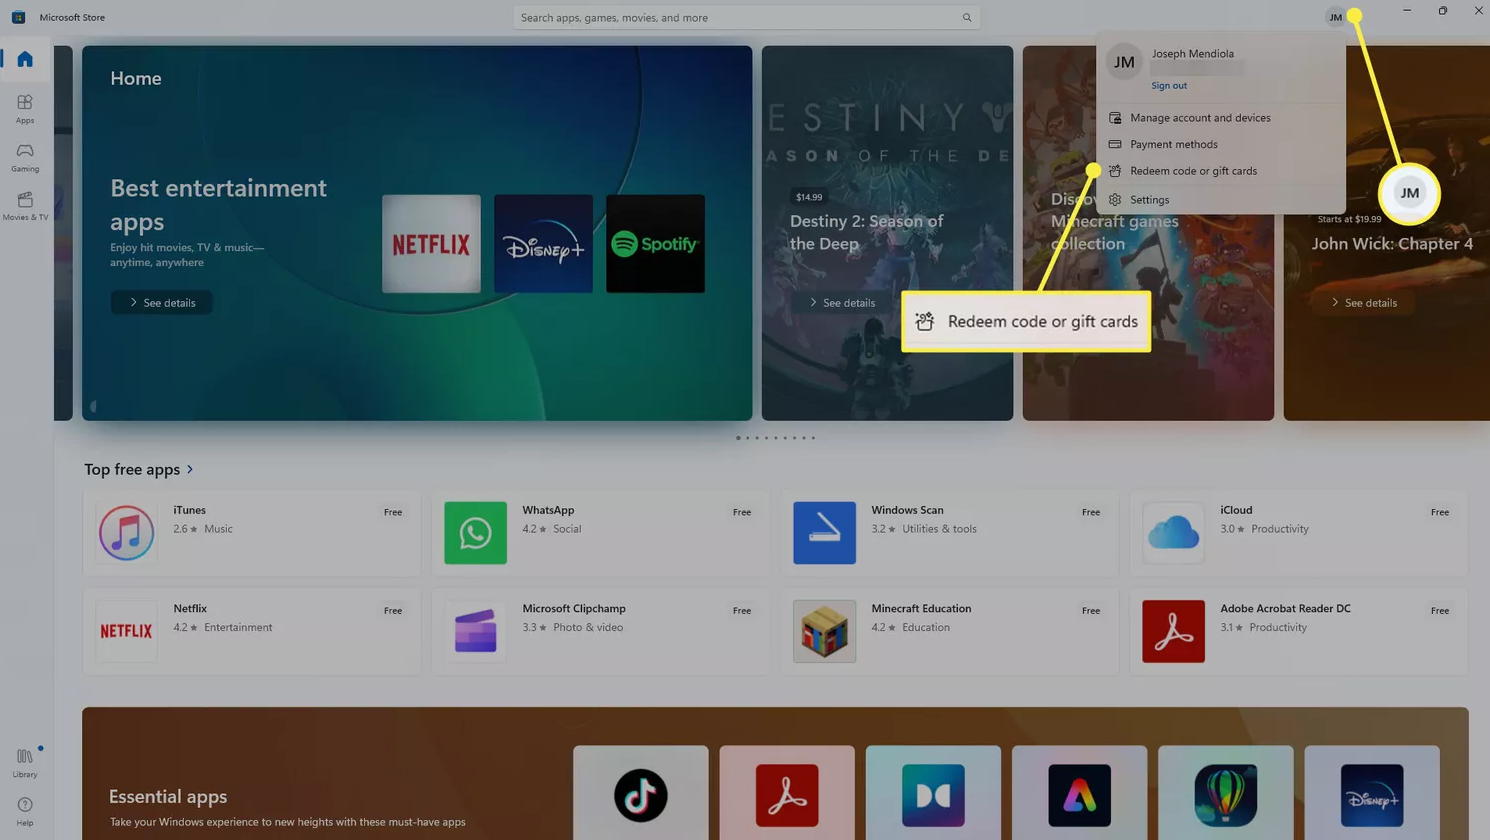Expand Top free apps chevron

[x=190, y=470]
